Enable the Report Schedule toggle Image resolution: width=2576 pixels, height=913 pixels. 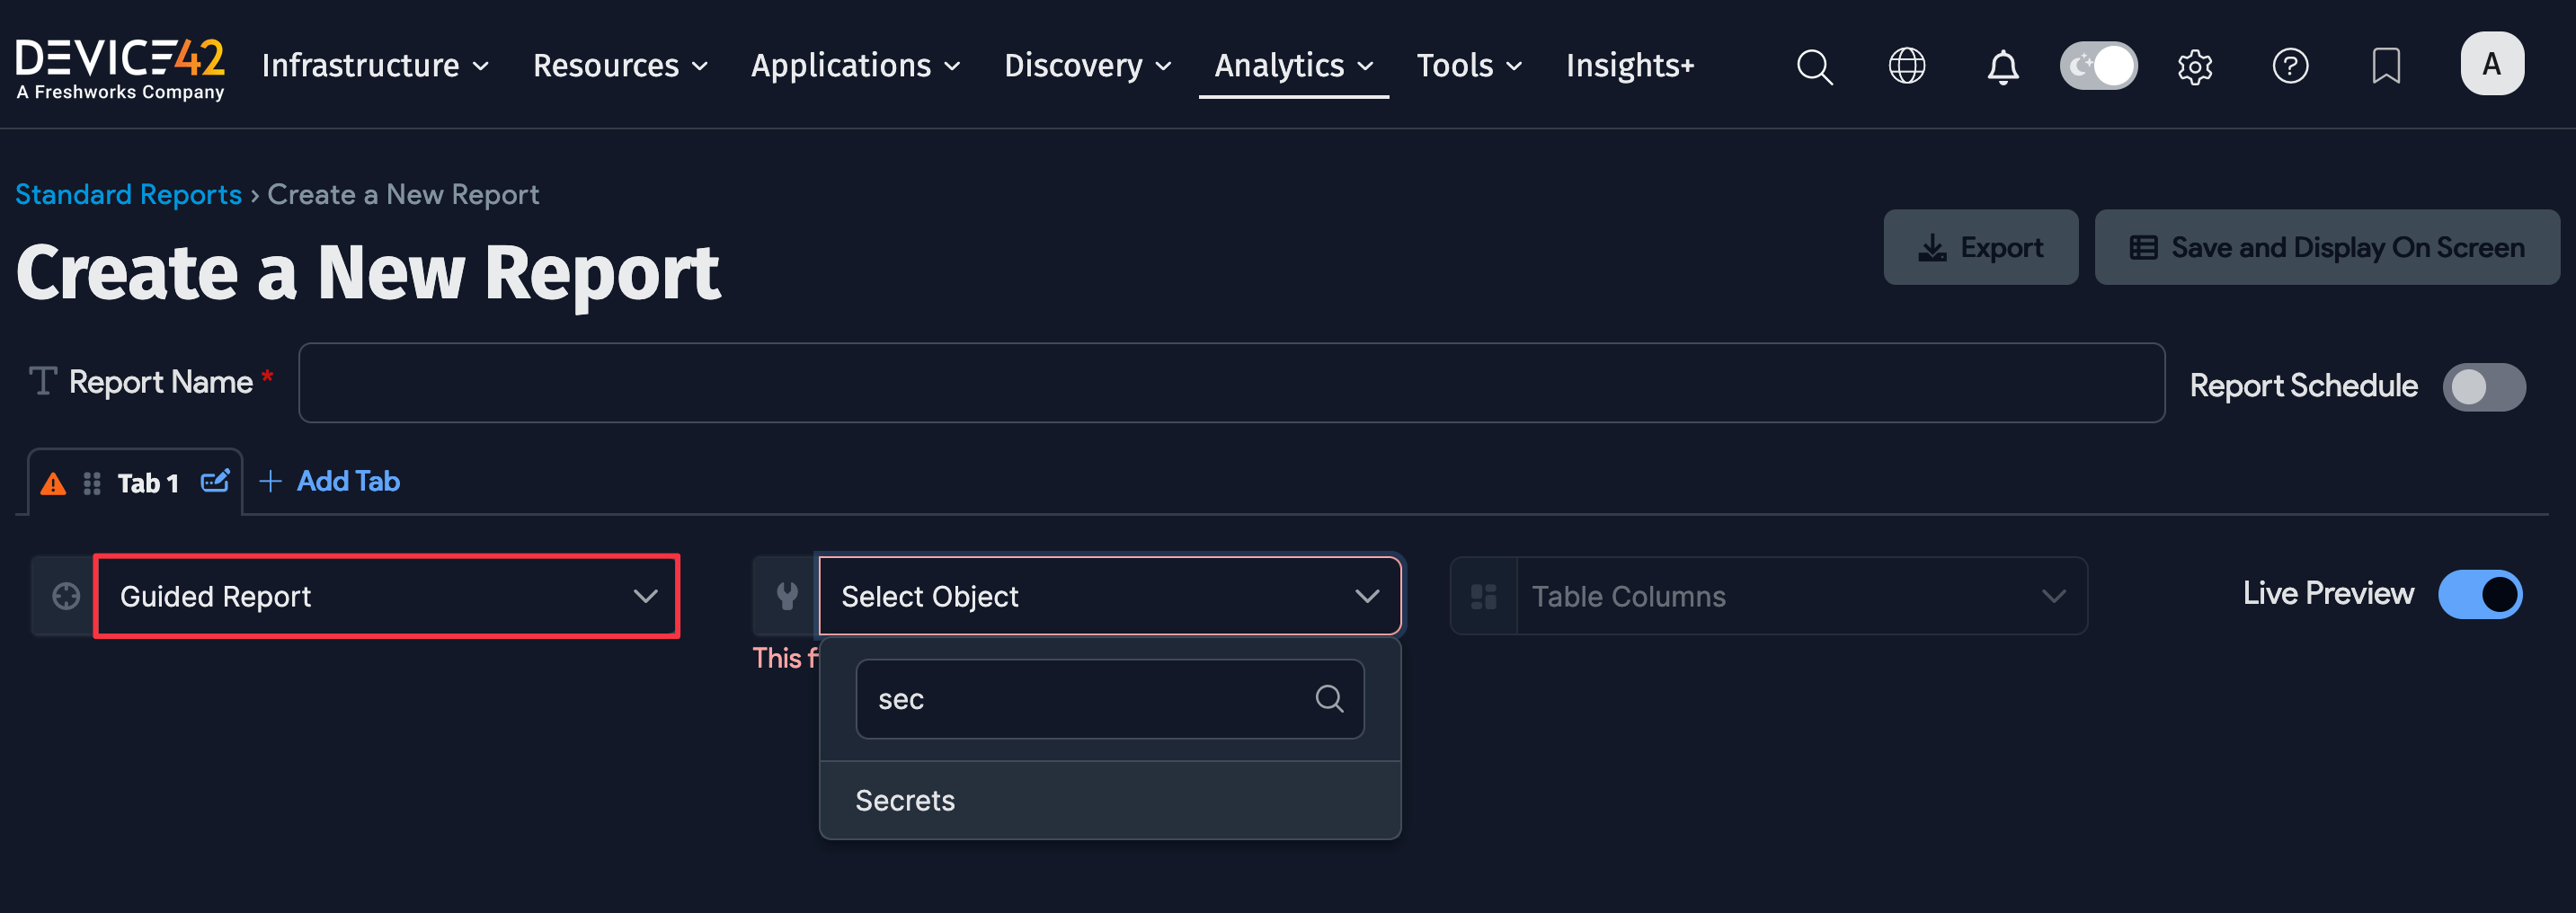2483,387
